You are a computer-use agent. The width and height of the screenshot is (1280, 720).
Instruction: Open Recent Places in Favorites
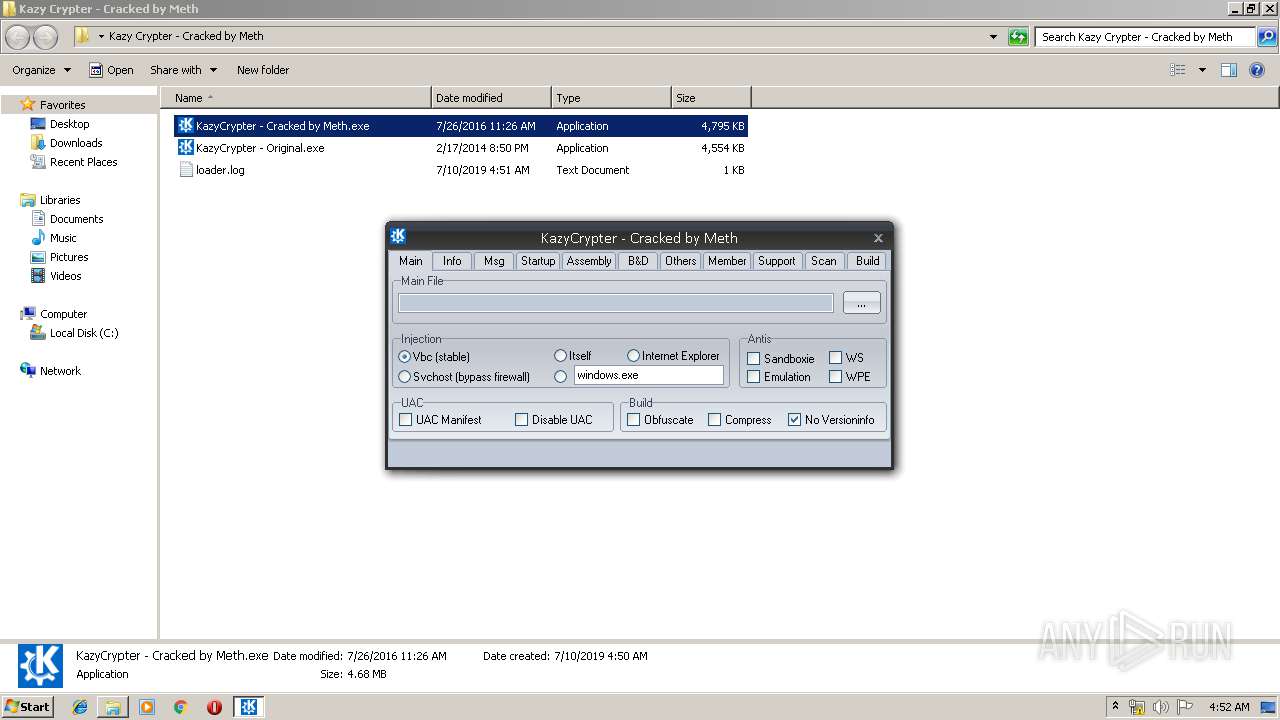pos(74,162)
